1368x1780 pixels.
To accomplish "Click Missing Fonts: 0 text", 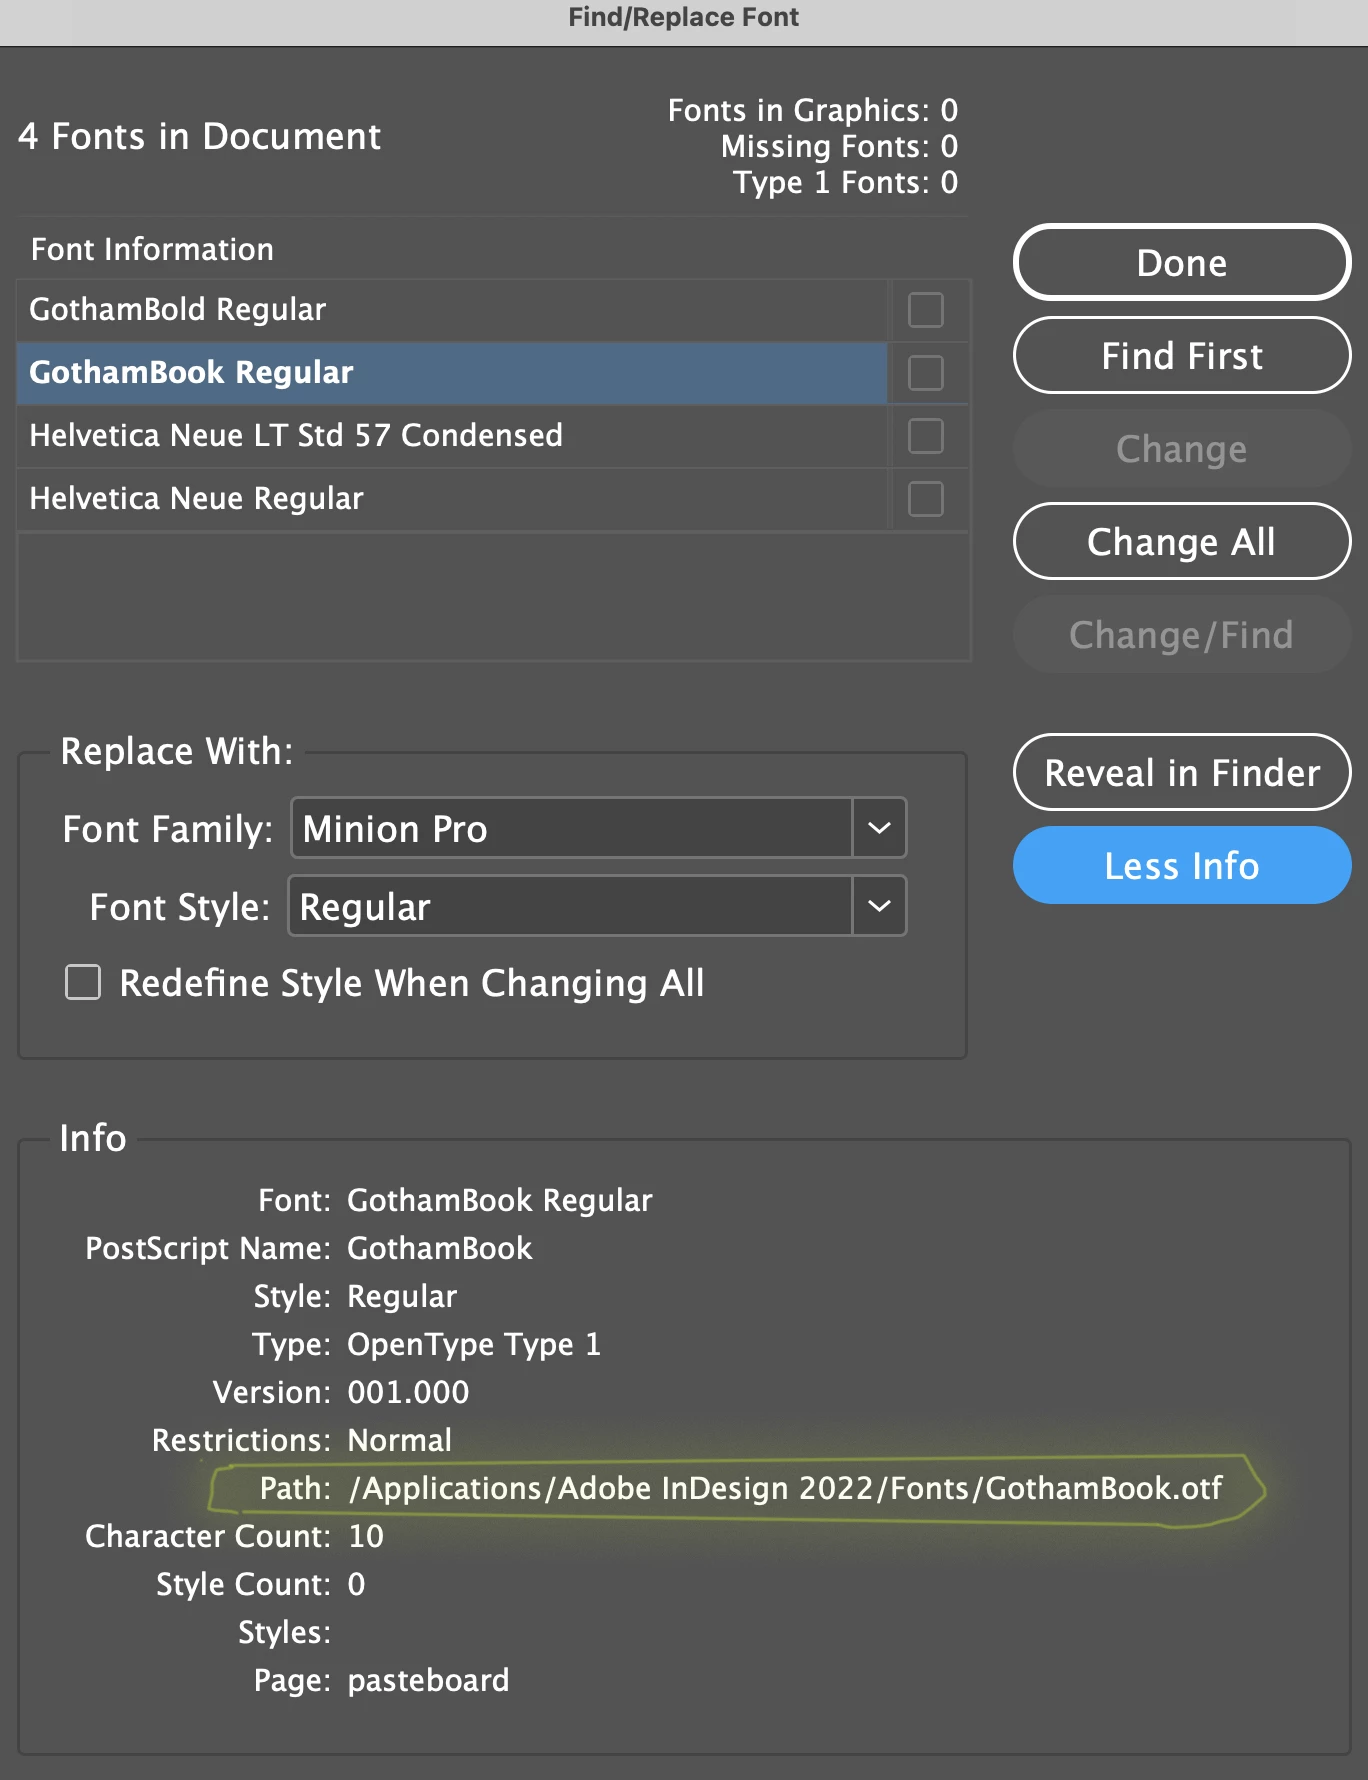I will tap(840, 147).
